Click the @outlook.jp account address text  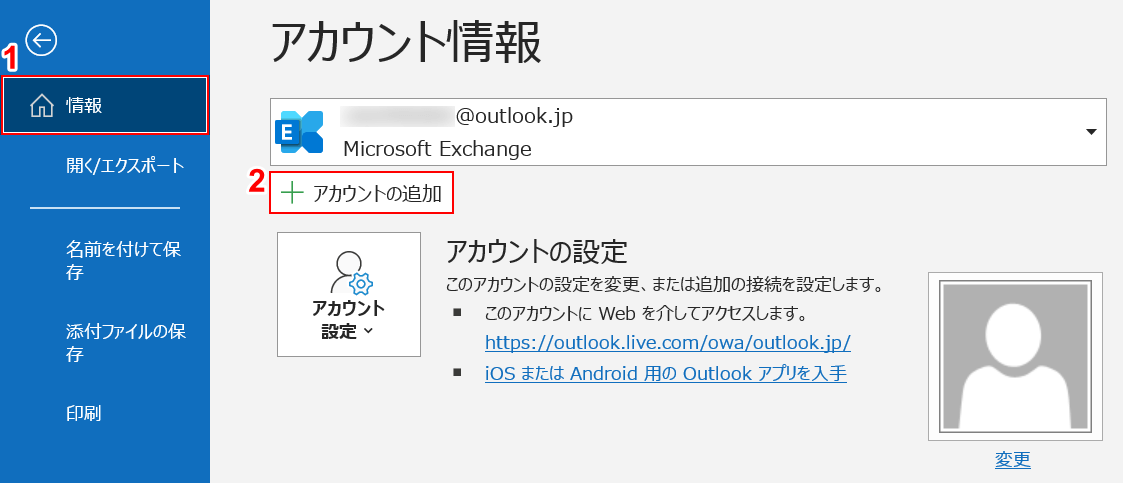click(x=514, y=116)
